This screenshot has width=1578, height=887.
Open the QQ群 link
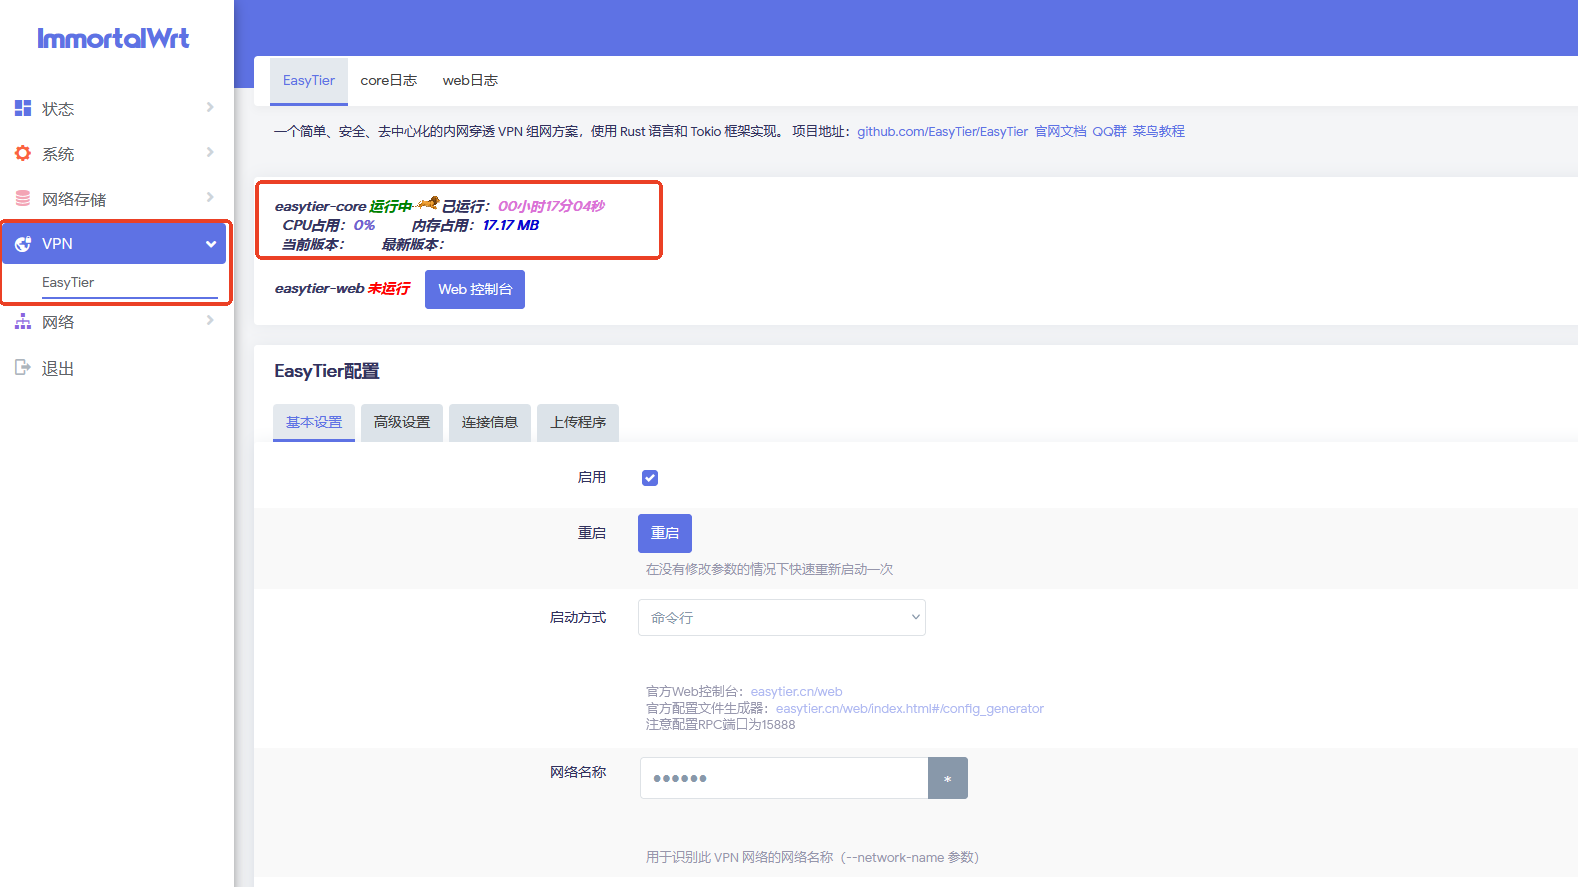point(1109,132)
